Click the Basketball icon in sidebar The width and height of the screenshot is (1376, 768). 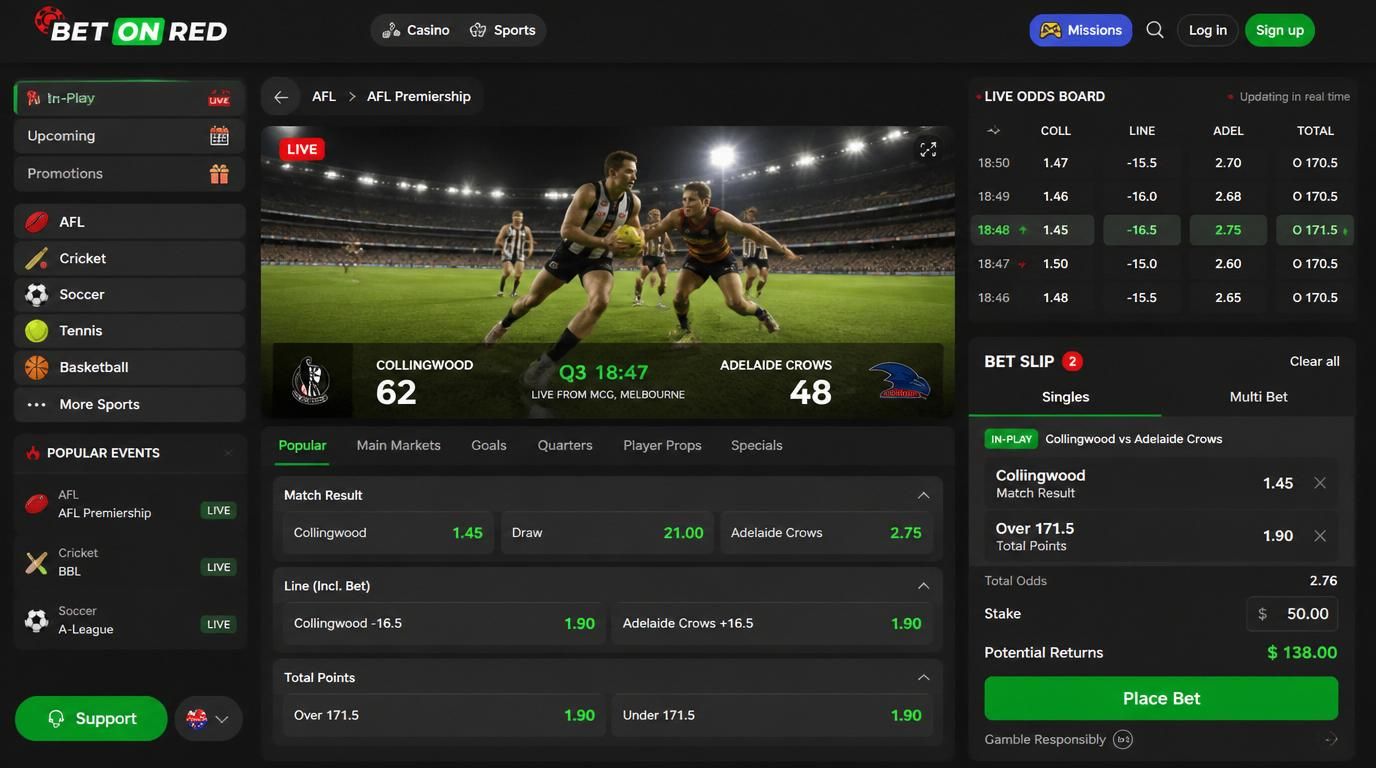tap(37, 367)
